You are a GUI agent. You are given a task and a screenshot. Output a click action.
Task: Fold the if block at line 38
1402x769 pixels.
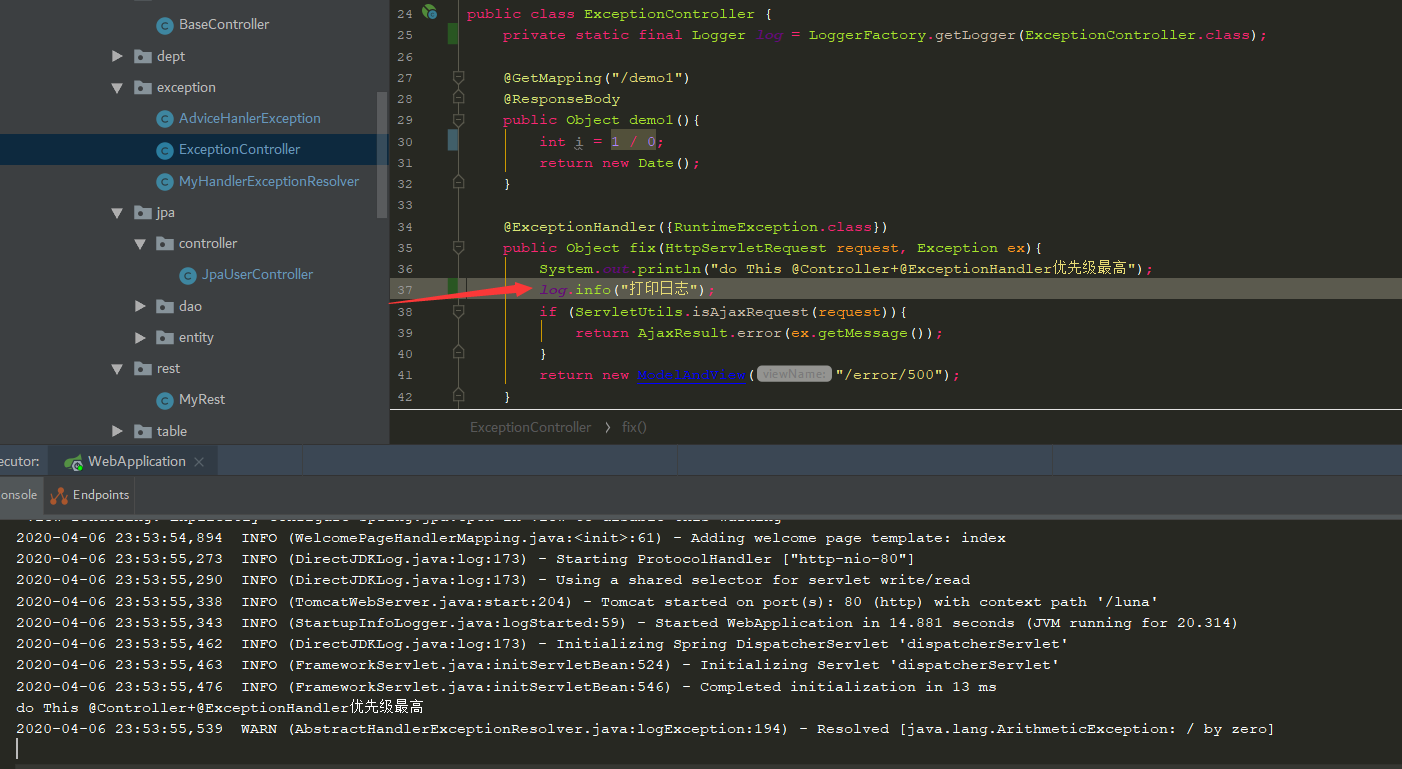(x=458, y=311)
